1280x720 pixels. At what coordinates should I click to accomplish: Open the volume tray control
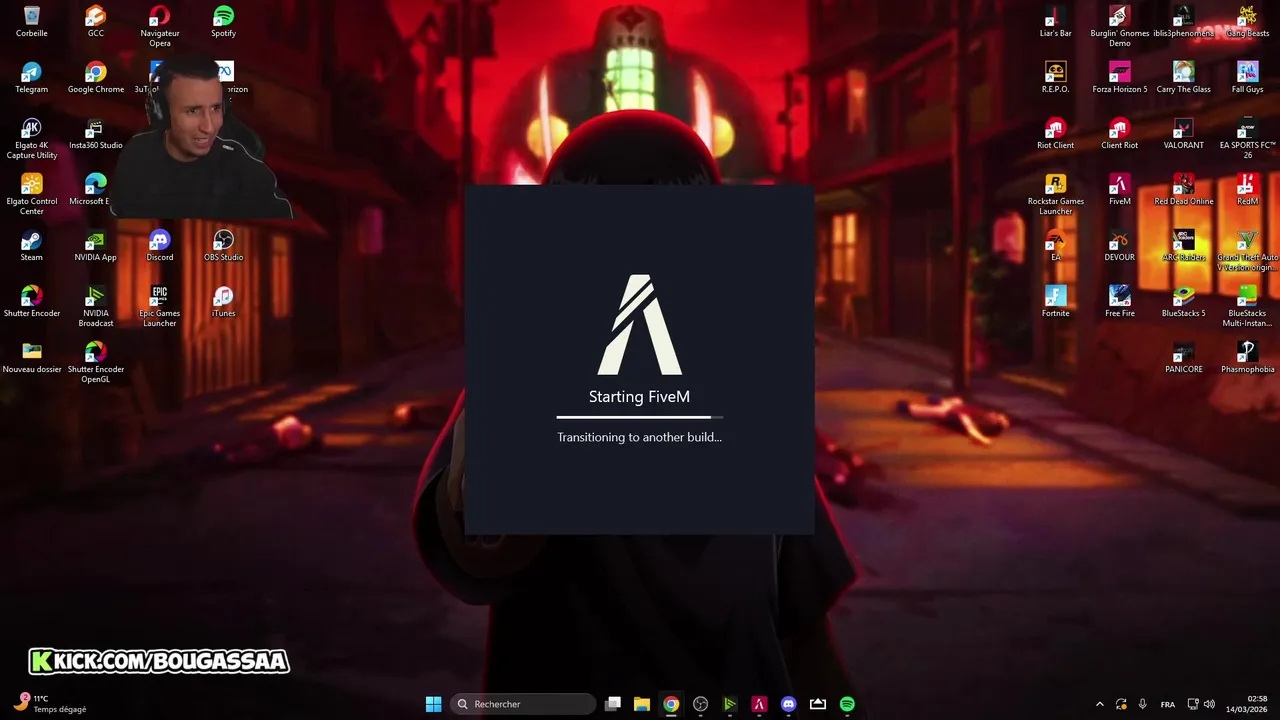click(x=1210, y=704)
